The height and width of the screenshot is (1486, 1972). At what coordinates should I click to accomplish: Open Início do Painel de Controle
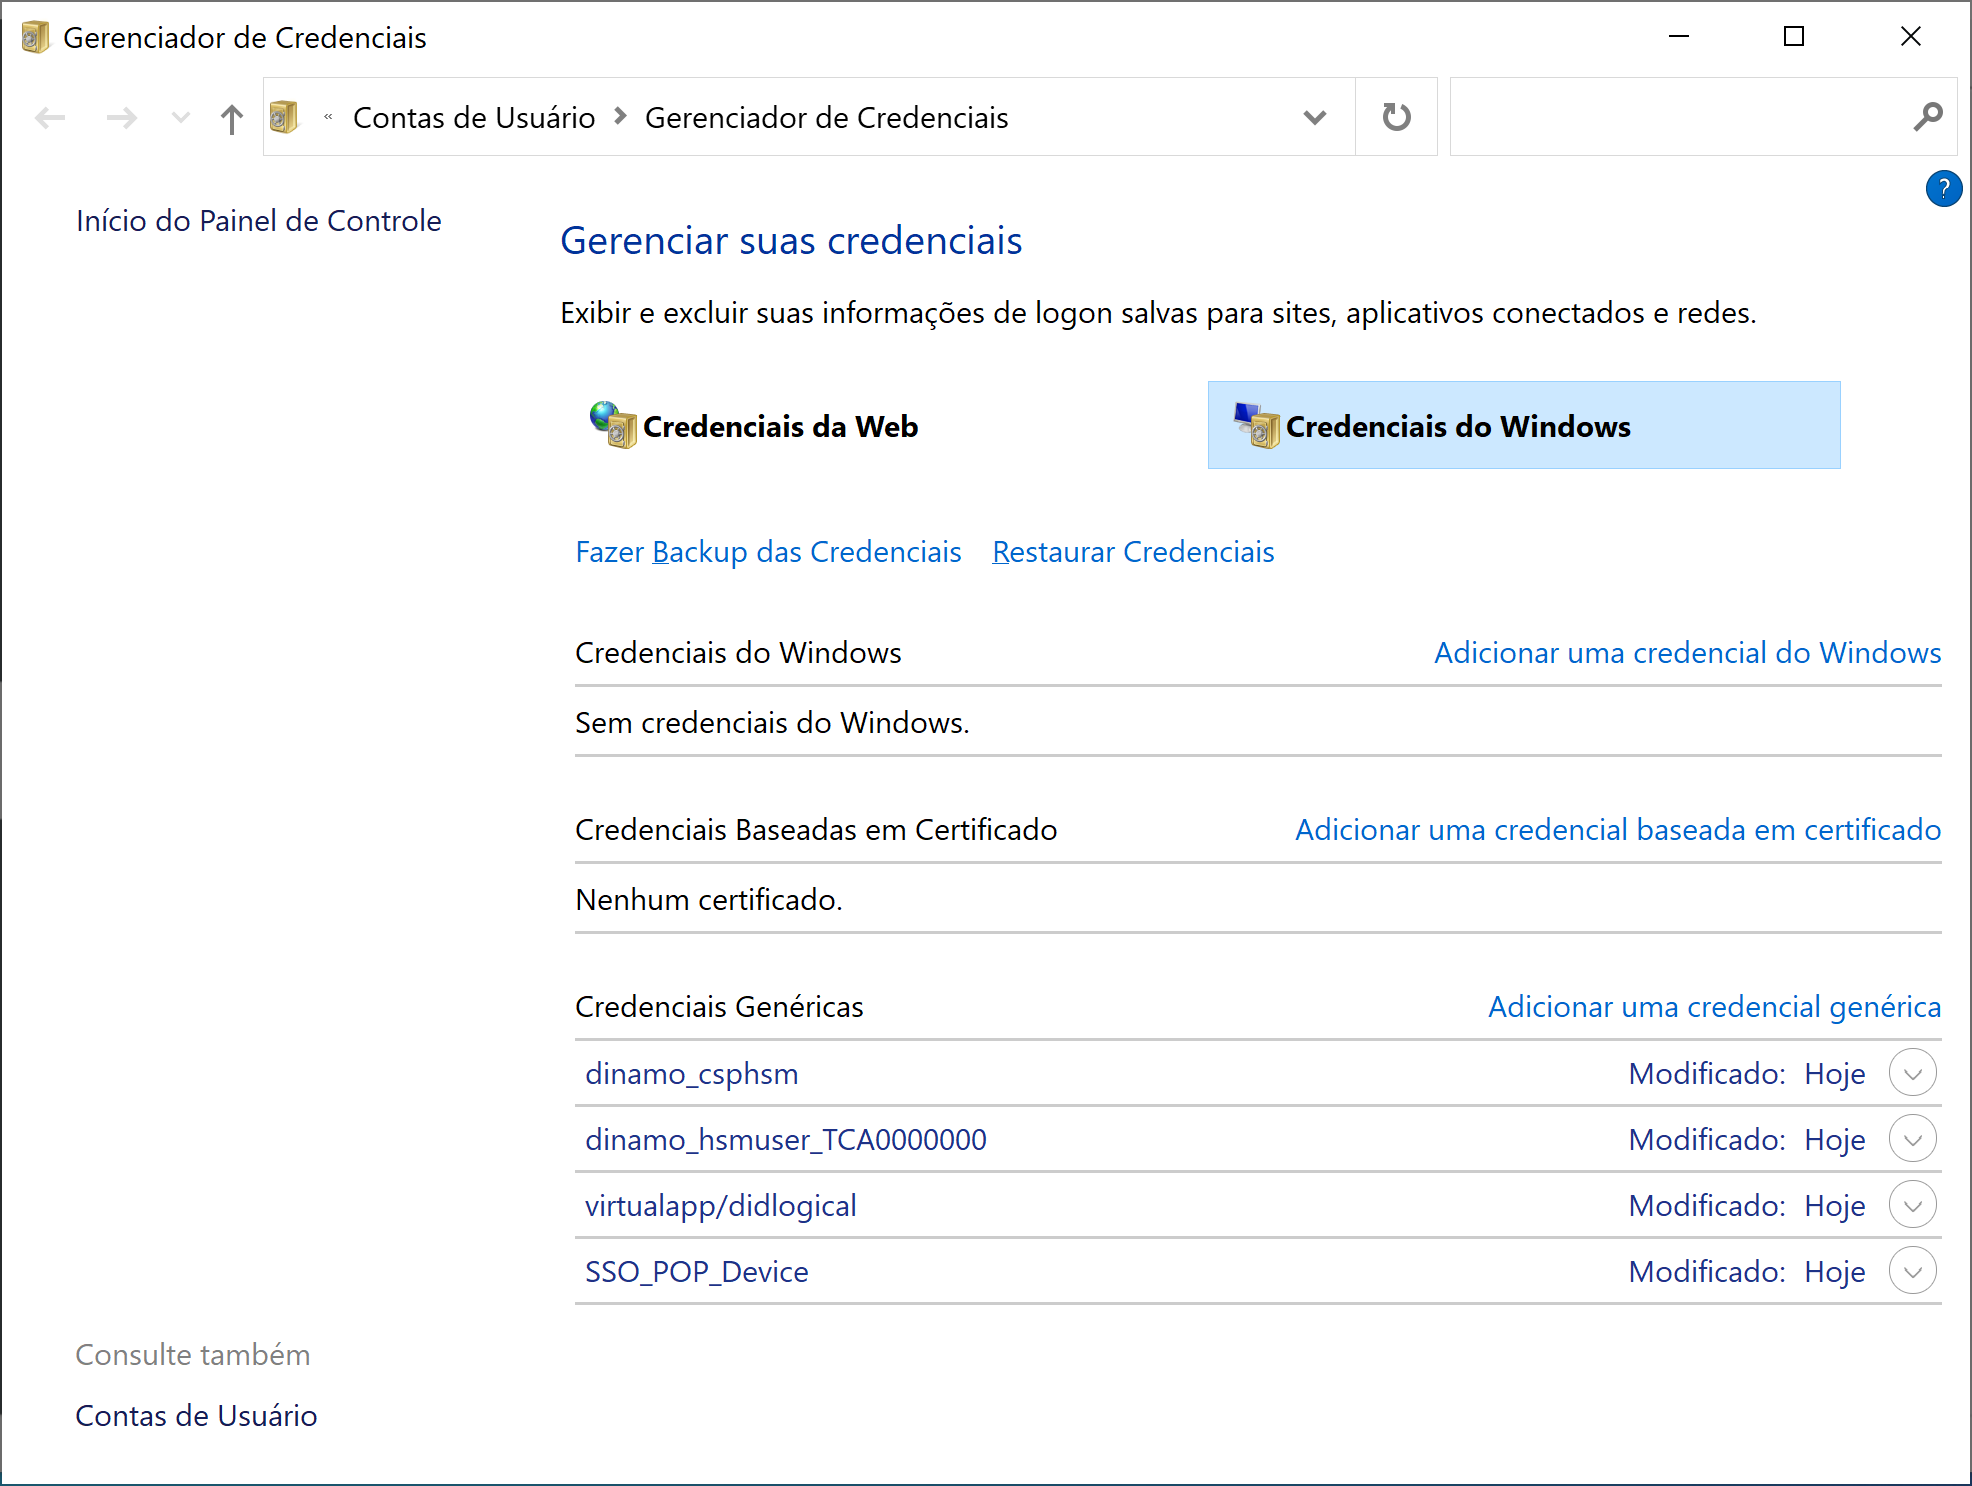(x=259, y=221)
